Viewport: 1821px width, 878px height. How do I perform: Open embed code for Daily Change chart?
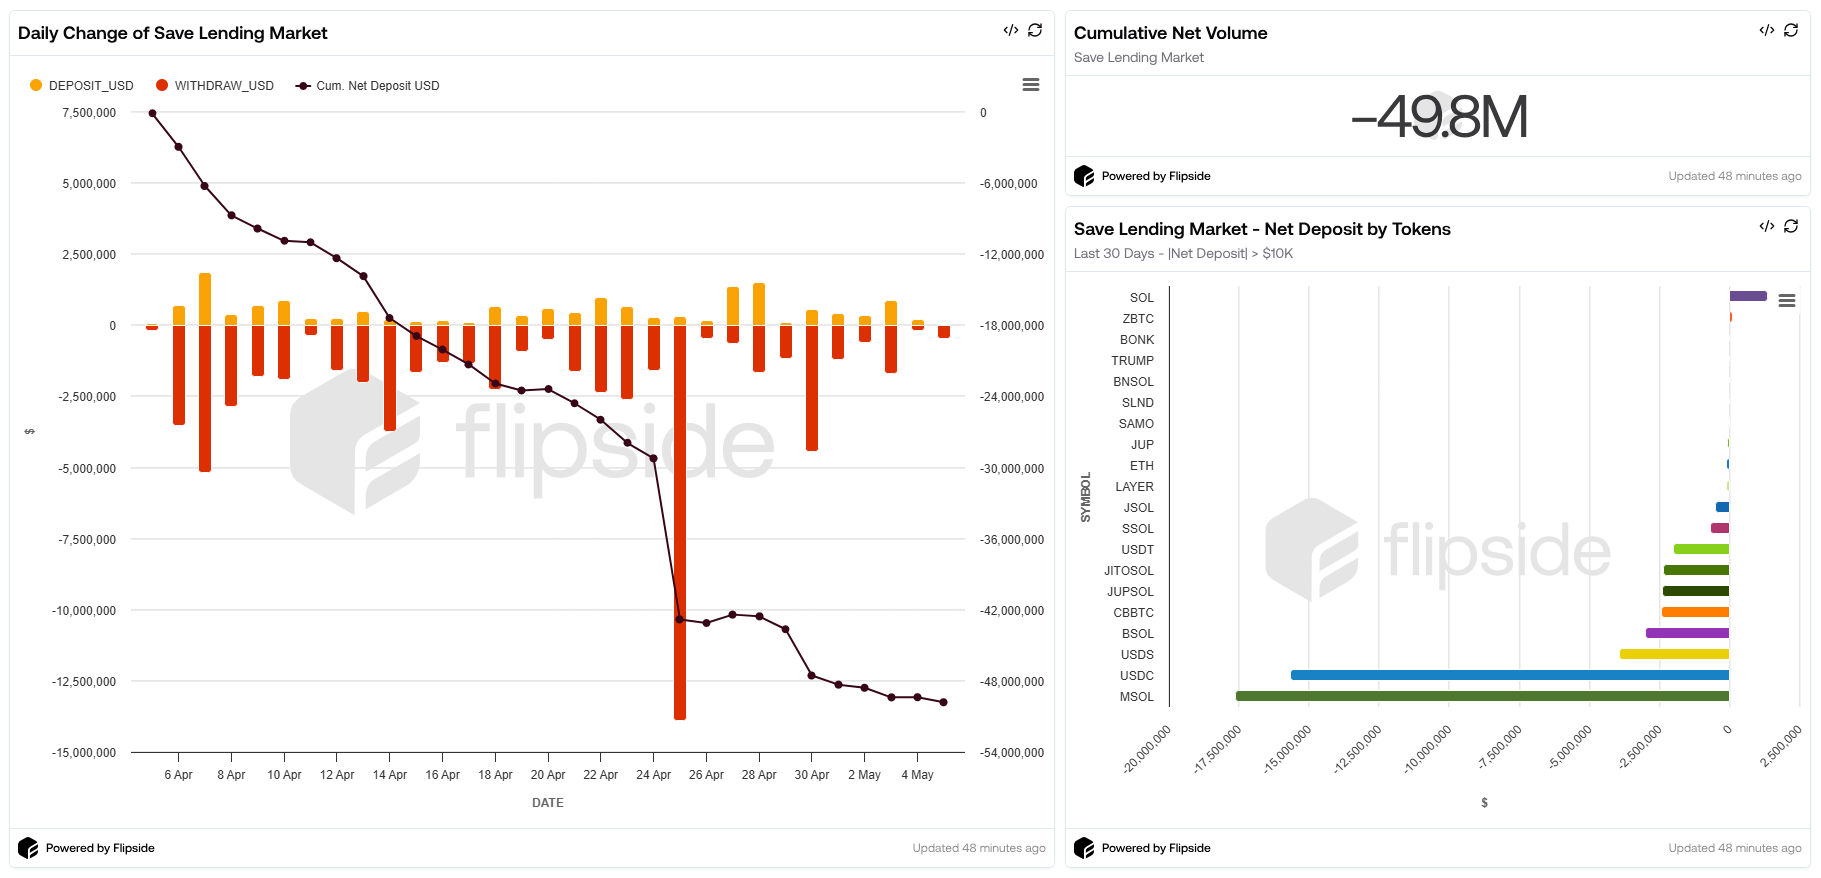(x=1011, y=30)
